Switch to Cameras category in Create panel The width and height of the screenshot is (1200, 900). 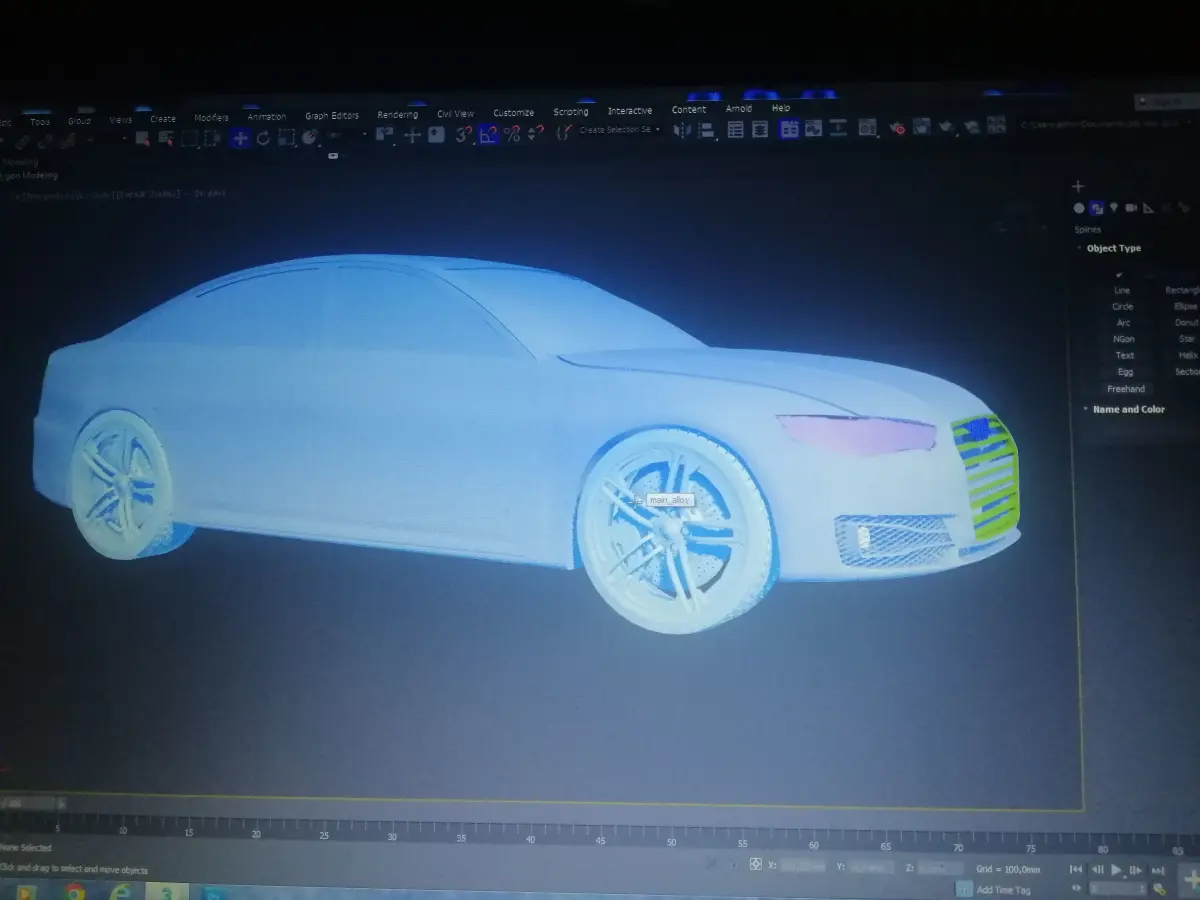coord(1131,208)
